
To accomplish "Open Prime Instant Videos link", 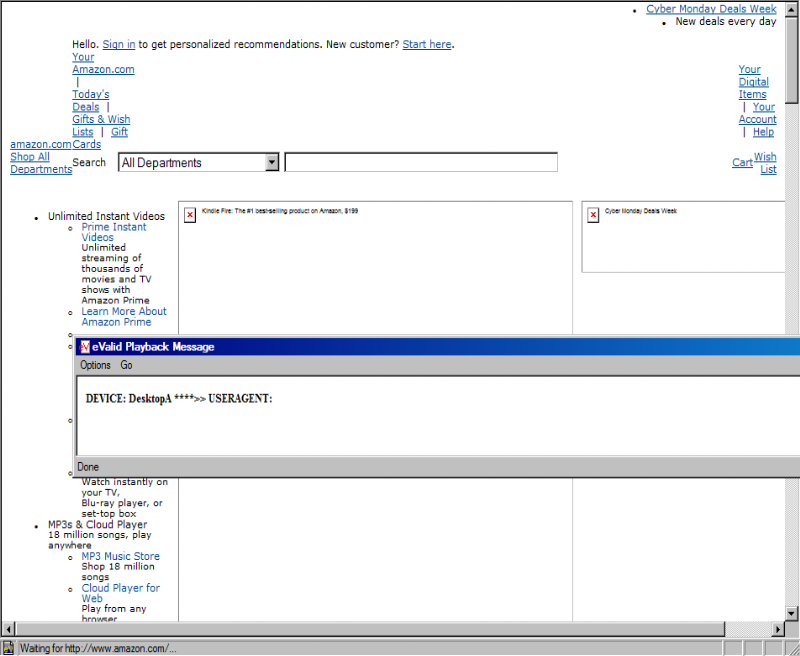I will (x=114, y=232).
